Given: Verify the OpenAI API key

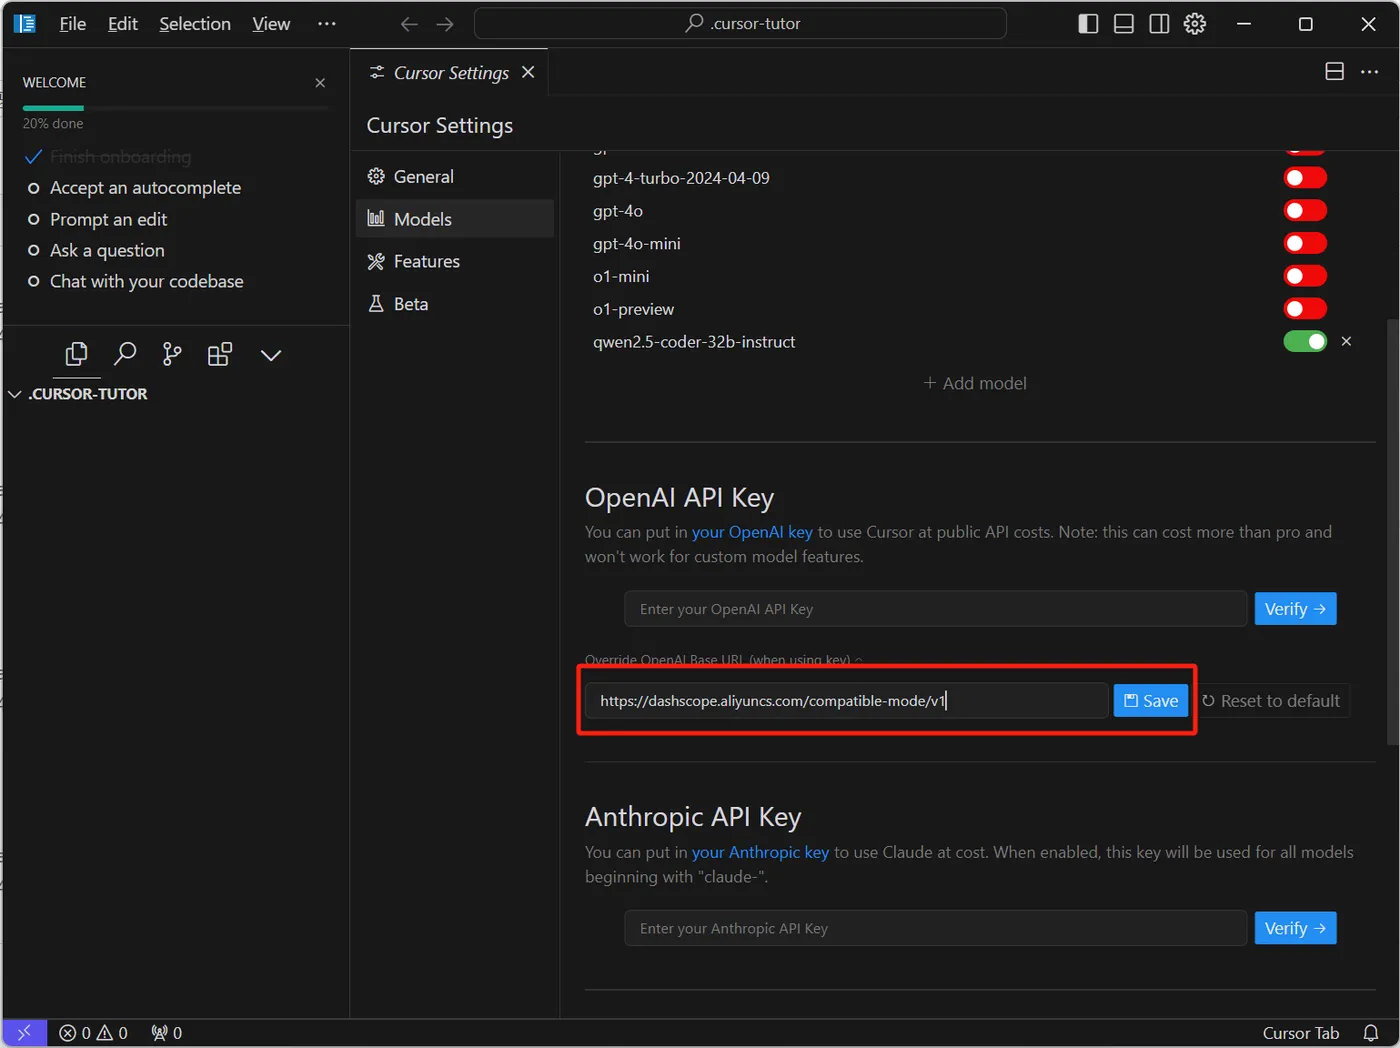Looking at the screenshot, I should [x=1295, y=609].
